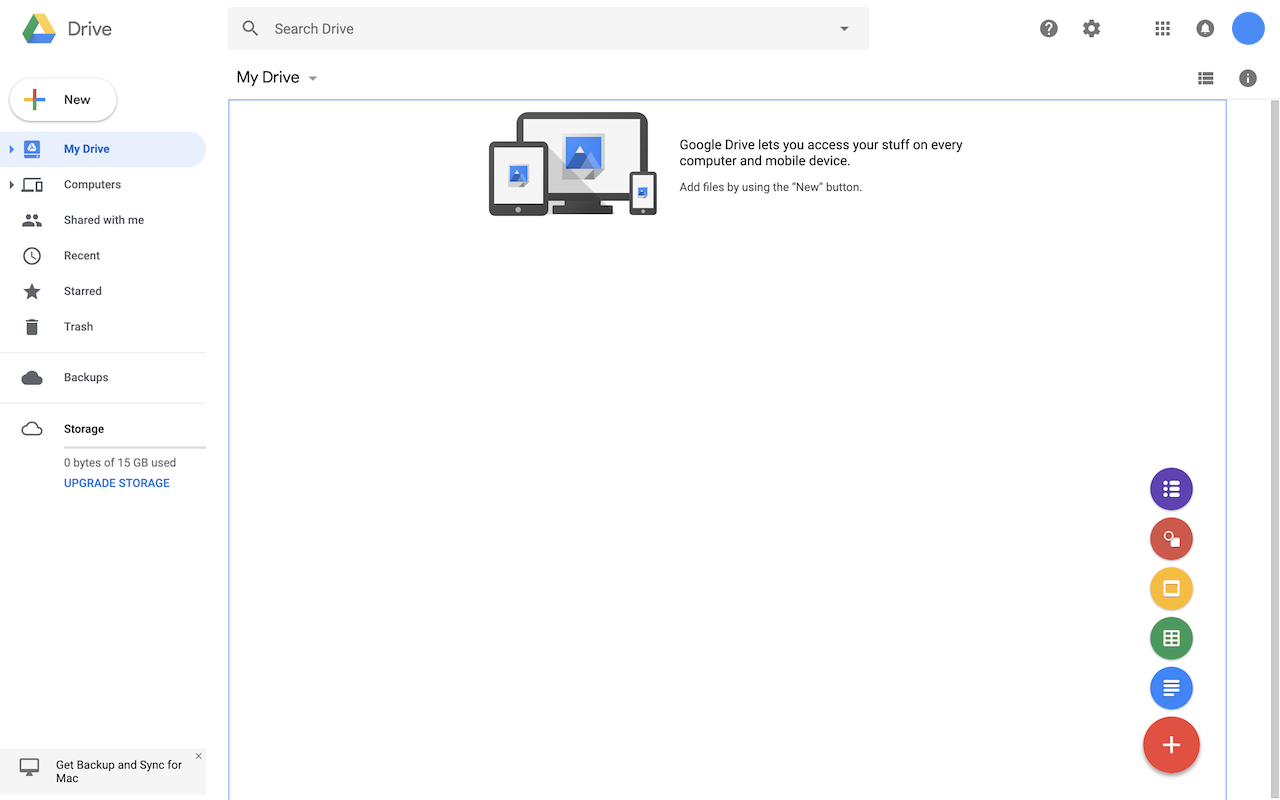The image size is (1280, 800).
Task: Click the Shared with me people icon
Action: pos(32,220)
